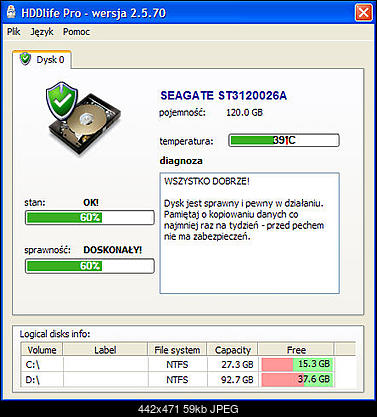Click the sprawność progress bar at 60%
This screenshot has height=417, width=377.
tap(90, 266)
